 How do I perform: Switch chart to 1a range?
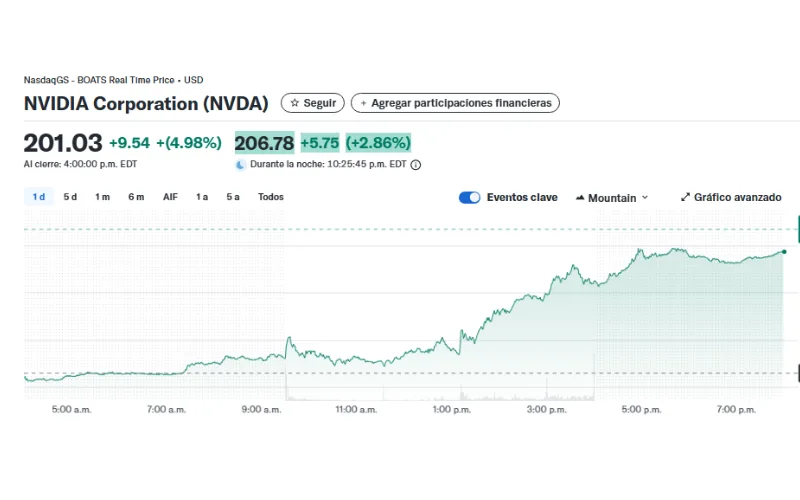(202, 197)
